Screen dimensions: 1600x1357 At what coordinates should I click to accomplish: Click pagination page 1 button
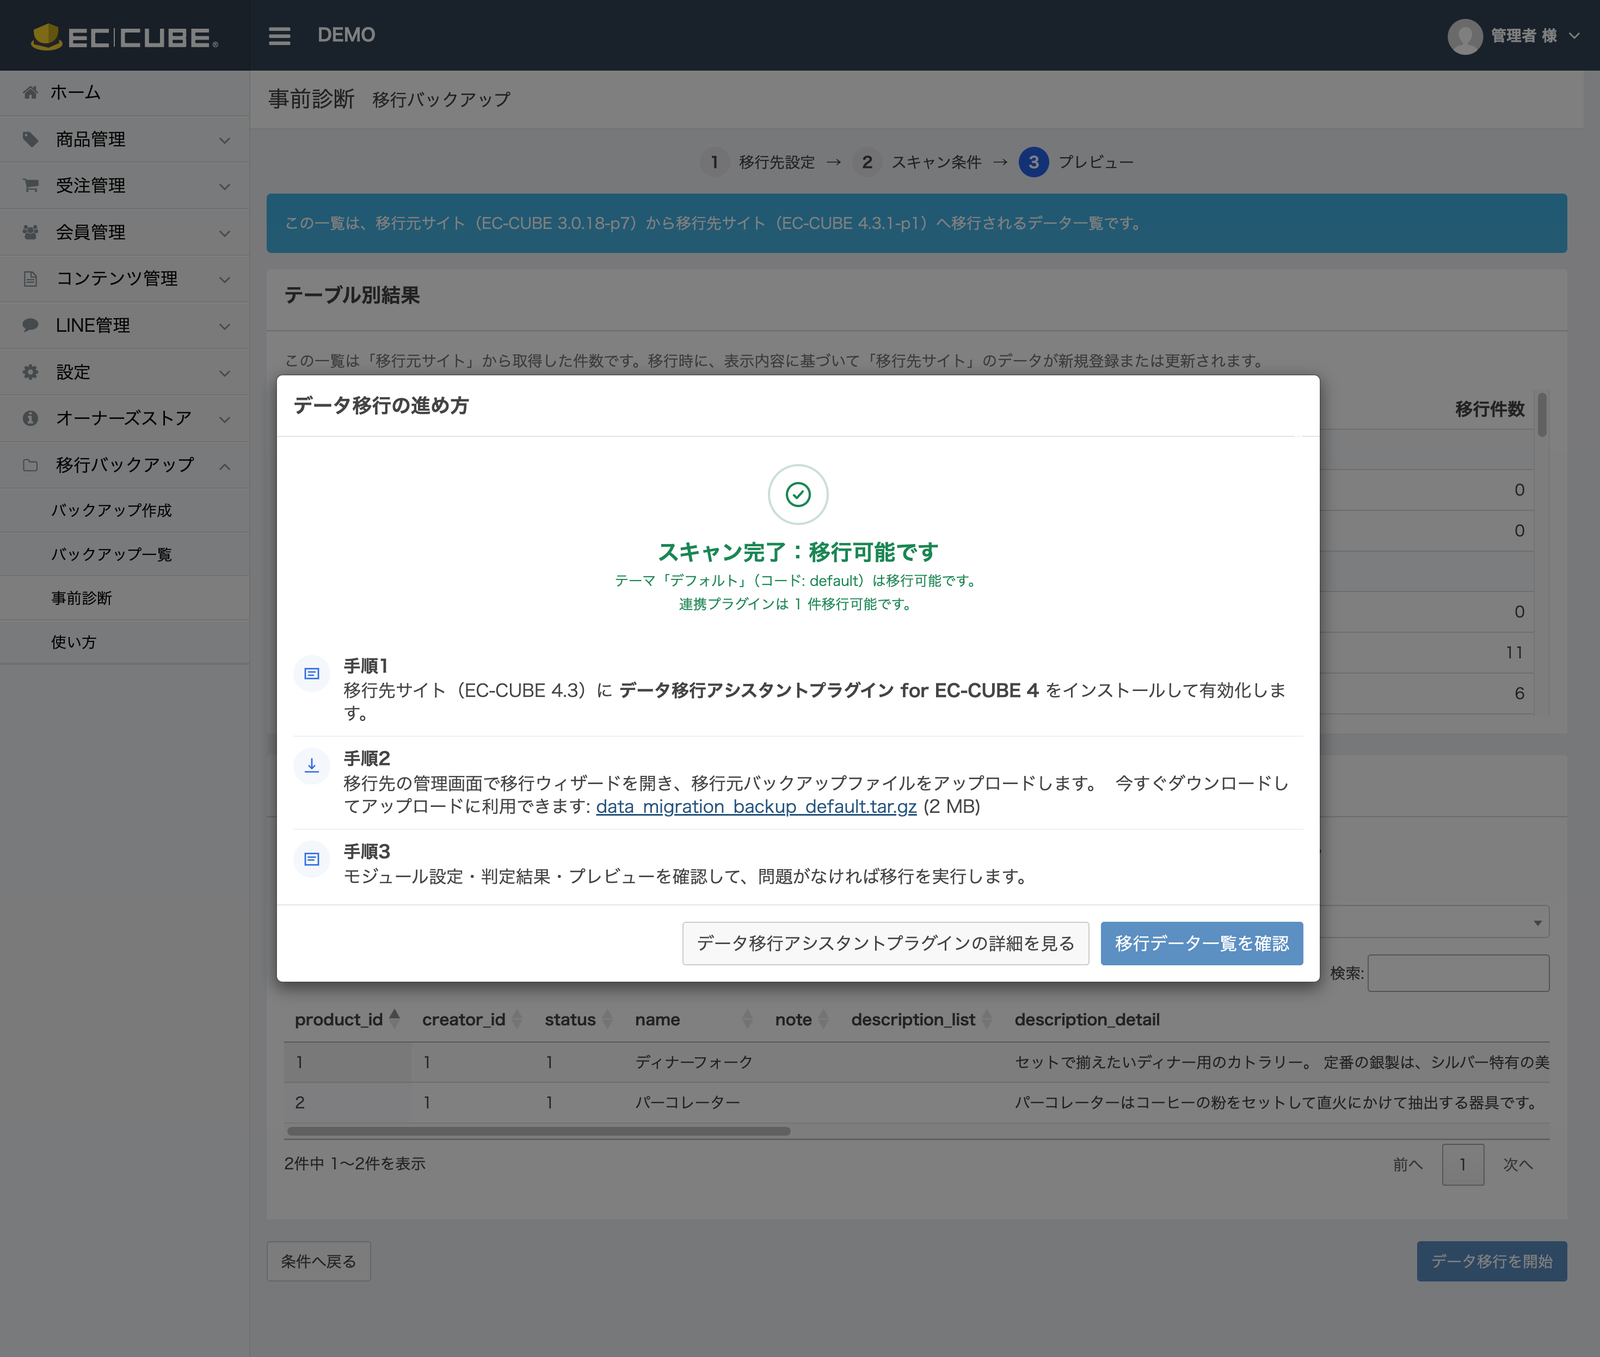1462,1164
